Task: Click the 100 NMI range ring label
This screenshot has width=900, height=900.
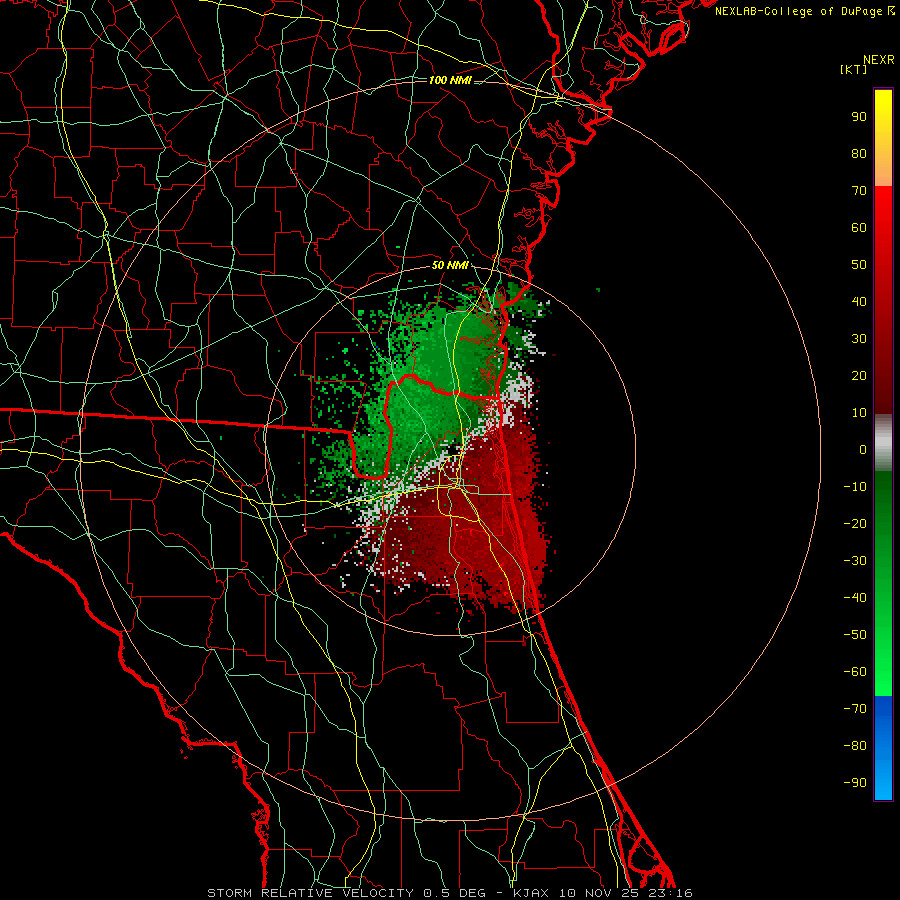Action: tap(450, 80)
